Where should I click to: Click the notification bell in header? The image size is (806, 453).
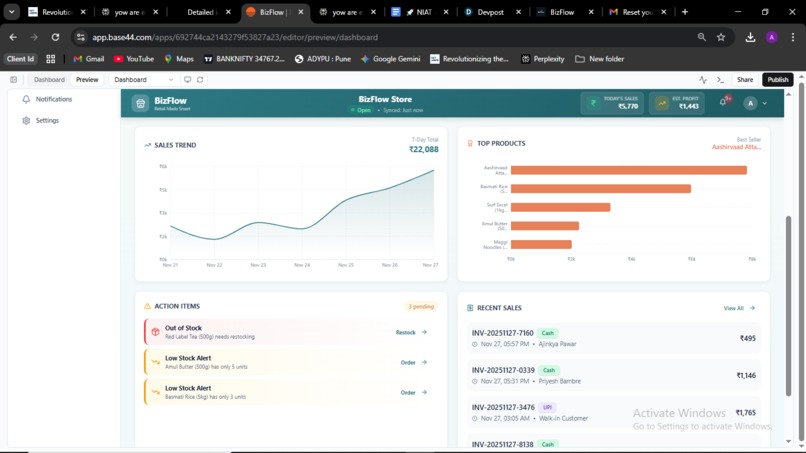pos(723,102)
